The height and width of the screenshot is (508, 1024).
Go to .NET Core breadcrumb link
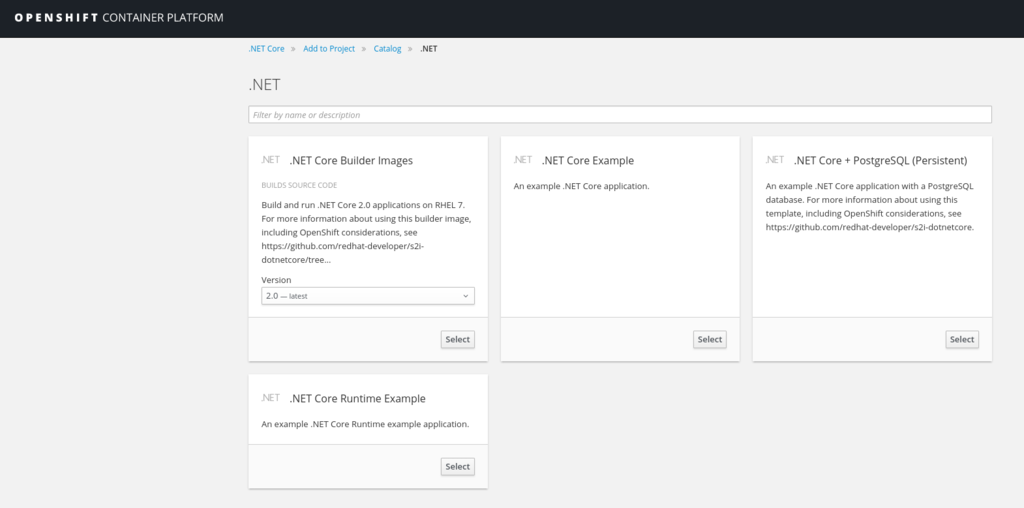point(266,48)
